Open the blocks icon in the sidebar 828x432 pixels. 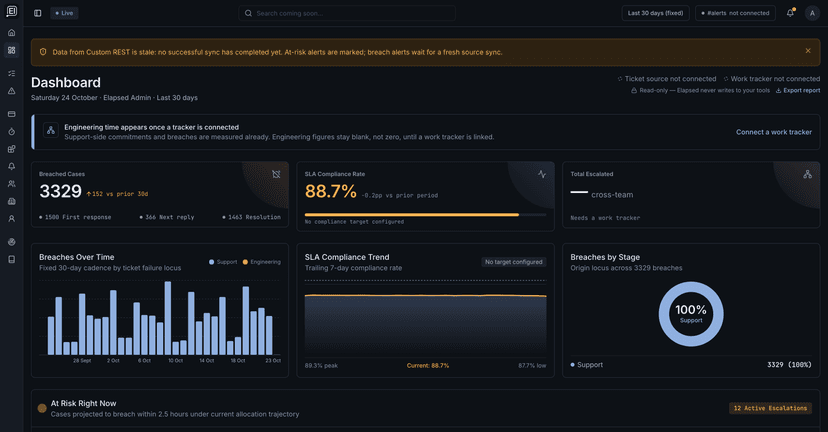12,149
